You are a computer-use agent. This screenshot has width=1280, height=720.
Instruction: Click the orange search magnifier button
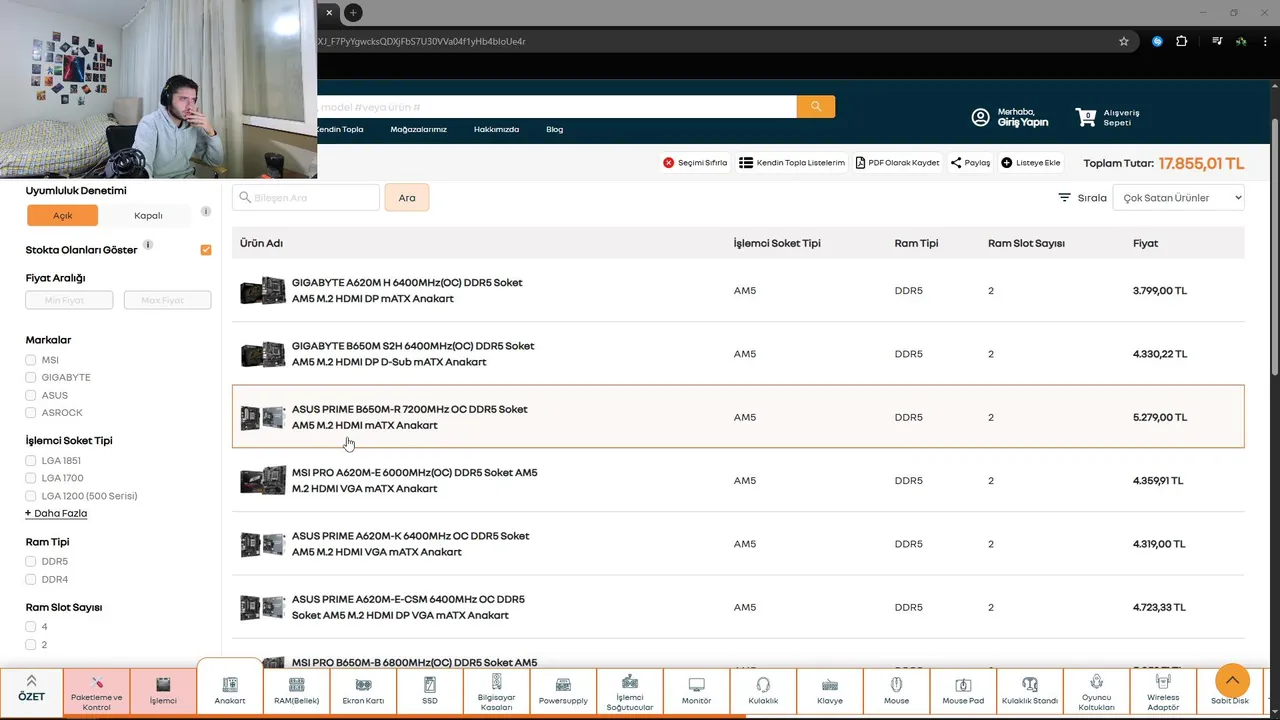(816, 106)
